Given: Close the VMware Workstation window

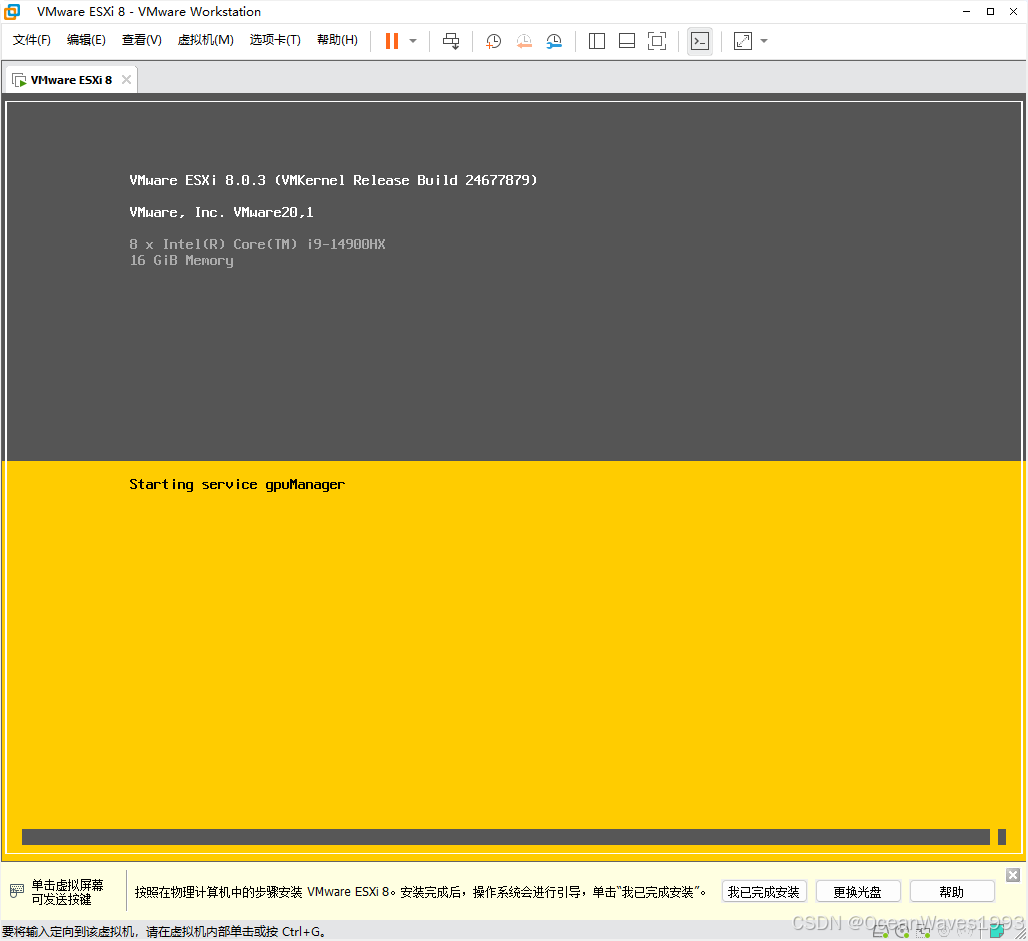Looking at the screenshot, I should tap(1013, 11).
